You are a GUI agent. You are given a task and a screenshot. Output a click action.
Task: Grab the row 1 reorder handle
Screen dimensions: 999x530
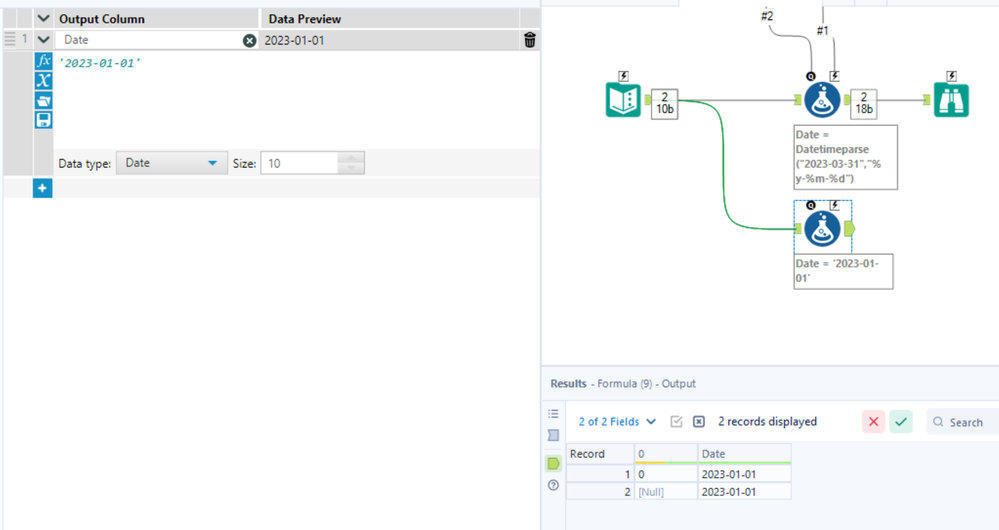(10, 39)
